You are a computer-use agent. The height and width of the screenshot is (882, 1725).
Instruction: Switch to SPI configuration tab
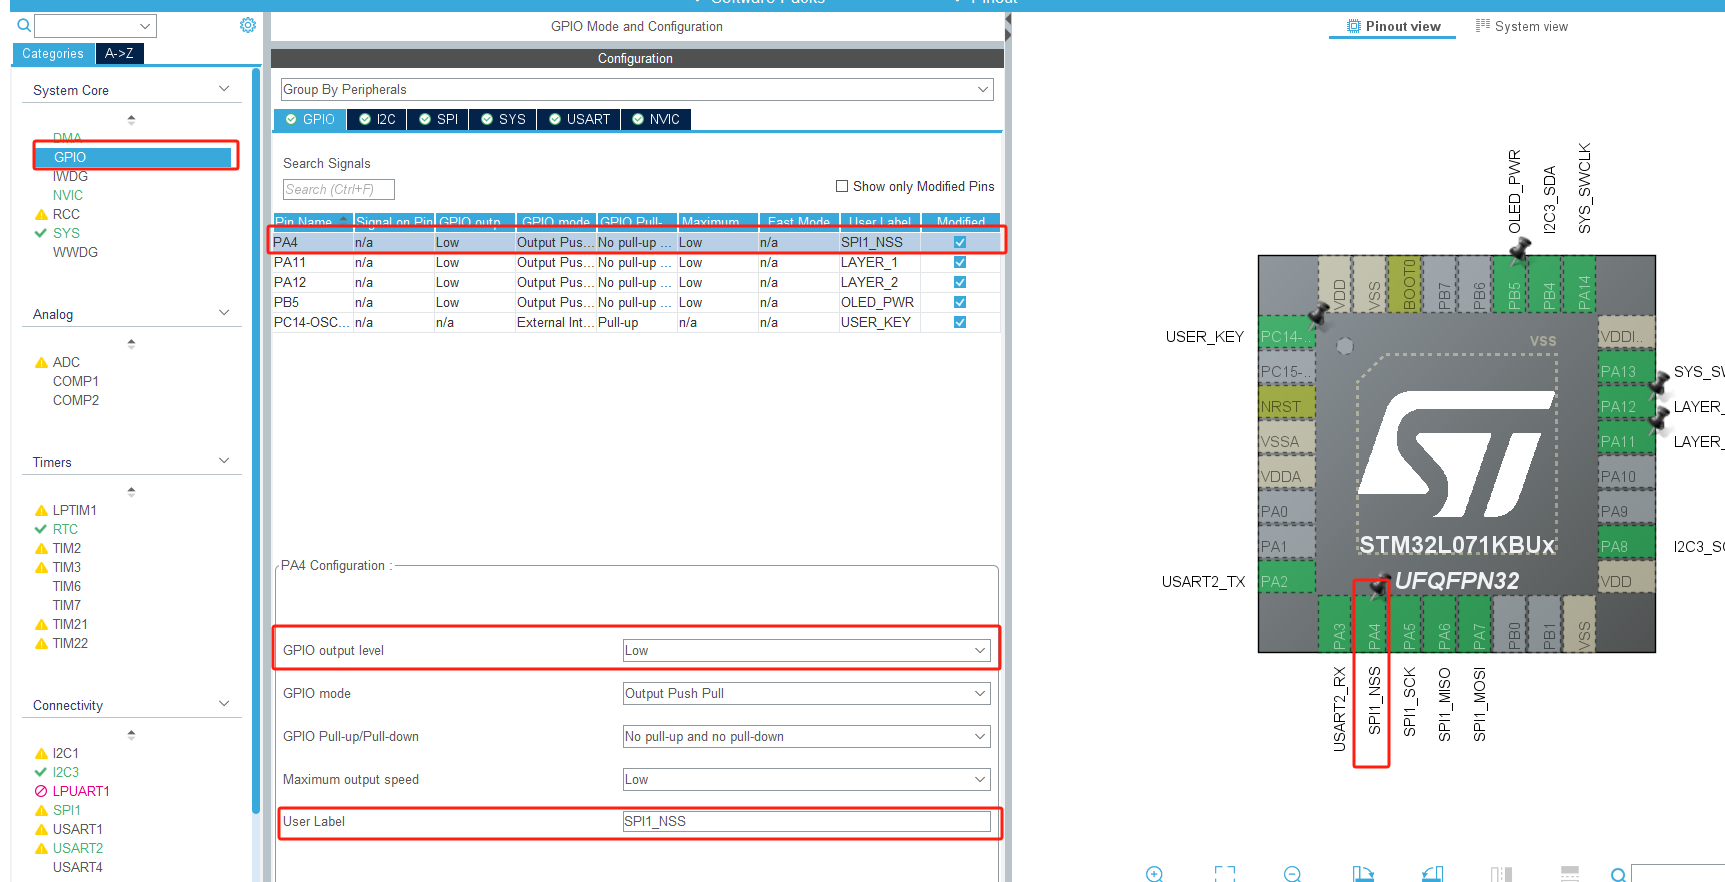(x=438, y=119)
